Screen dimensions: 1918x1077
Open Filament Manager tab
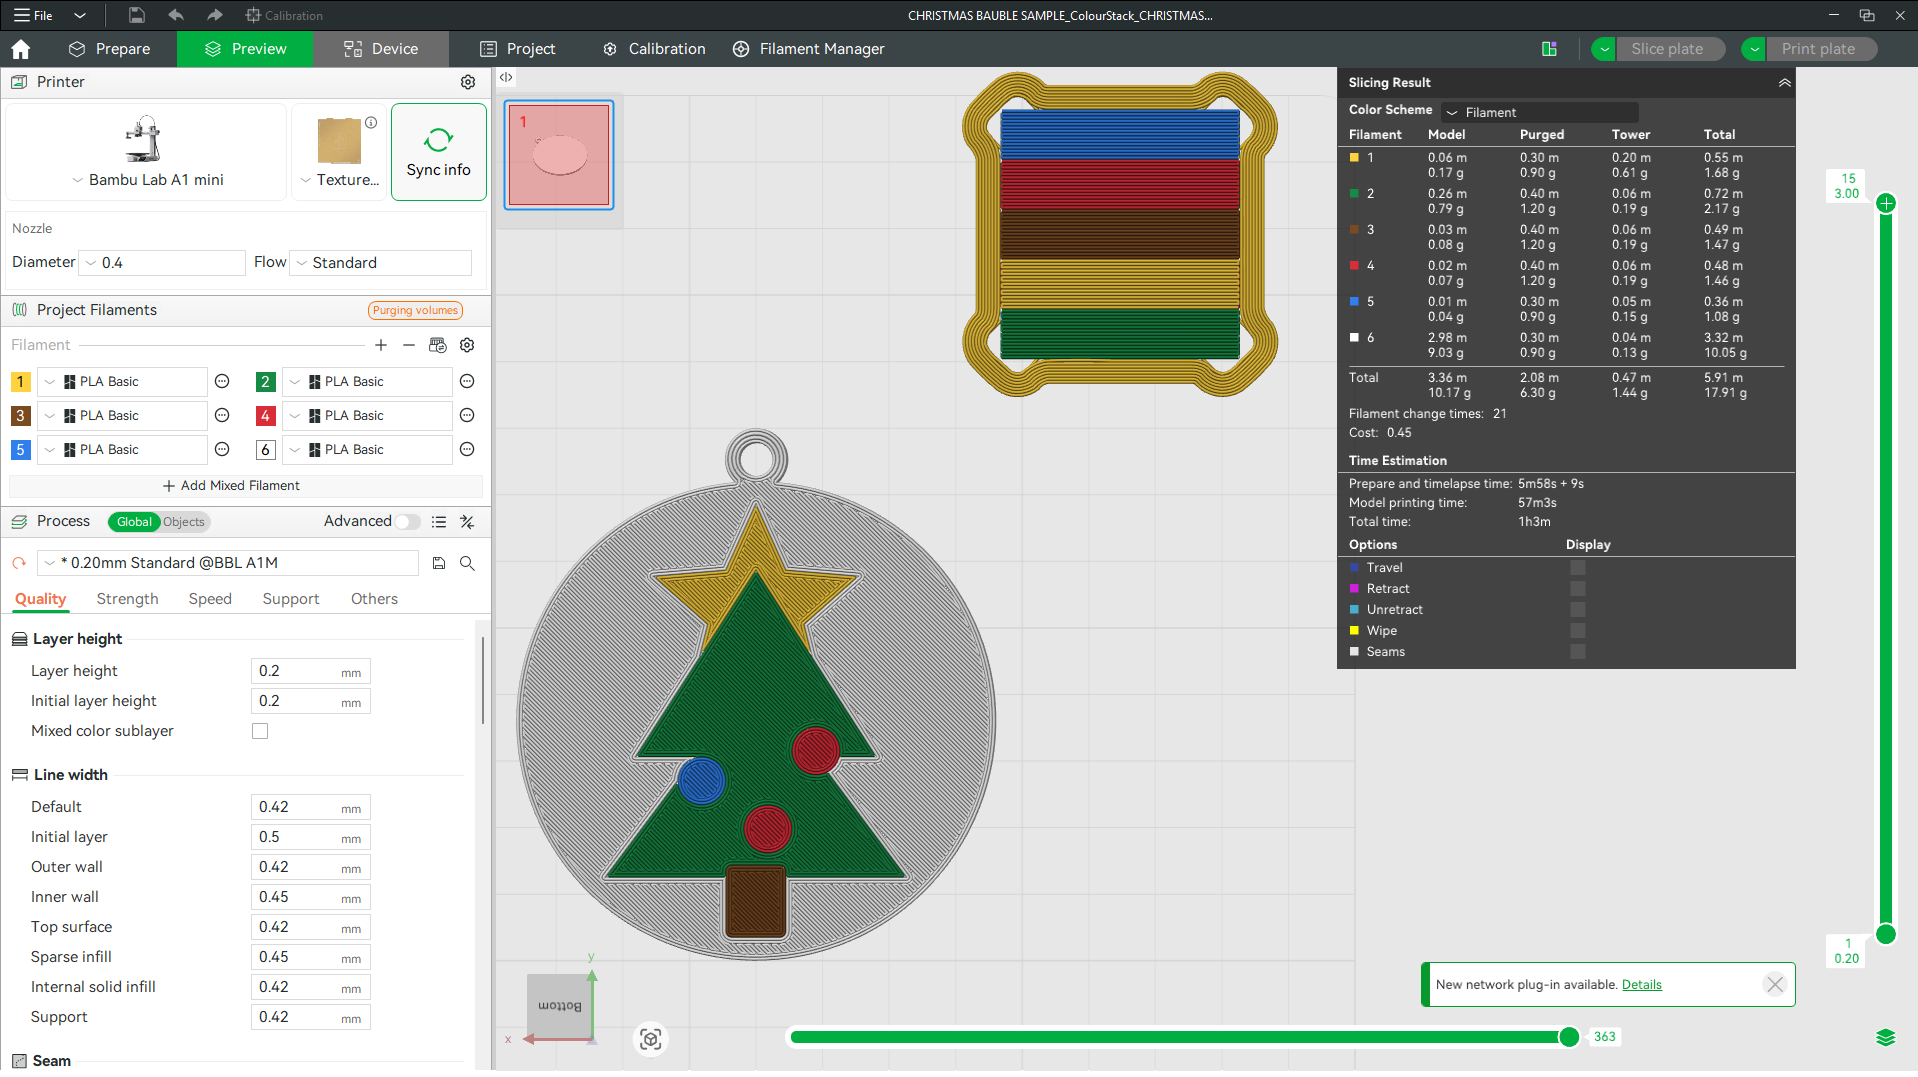coord(808,49)
